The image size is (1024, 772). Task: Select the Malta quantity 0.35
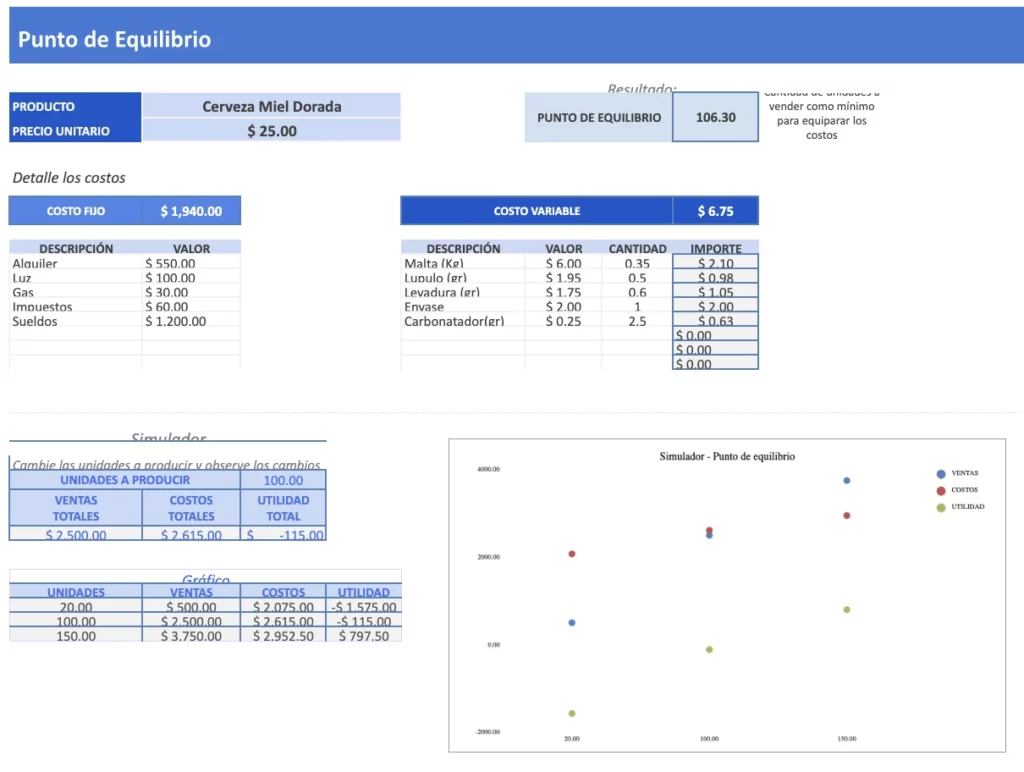tap(637, 263)
